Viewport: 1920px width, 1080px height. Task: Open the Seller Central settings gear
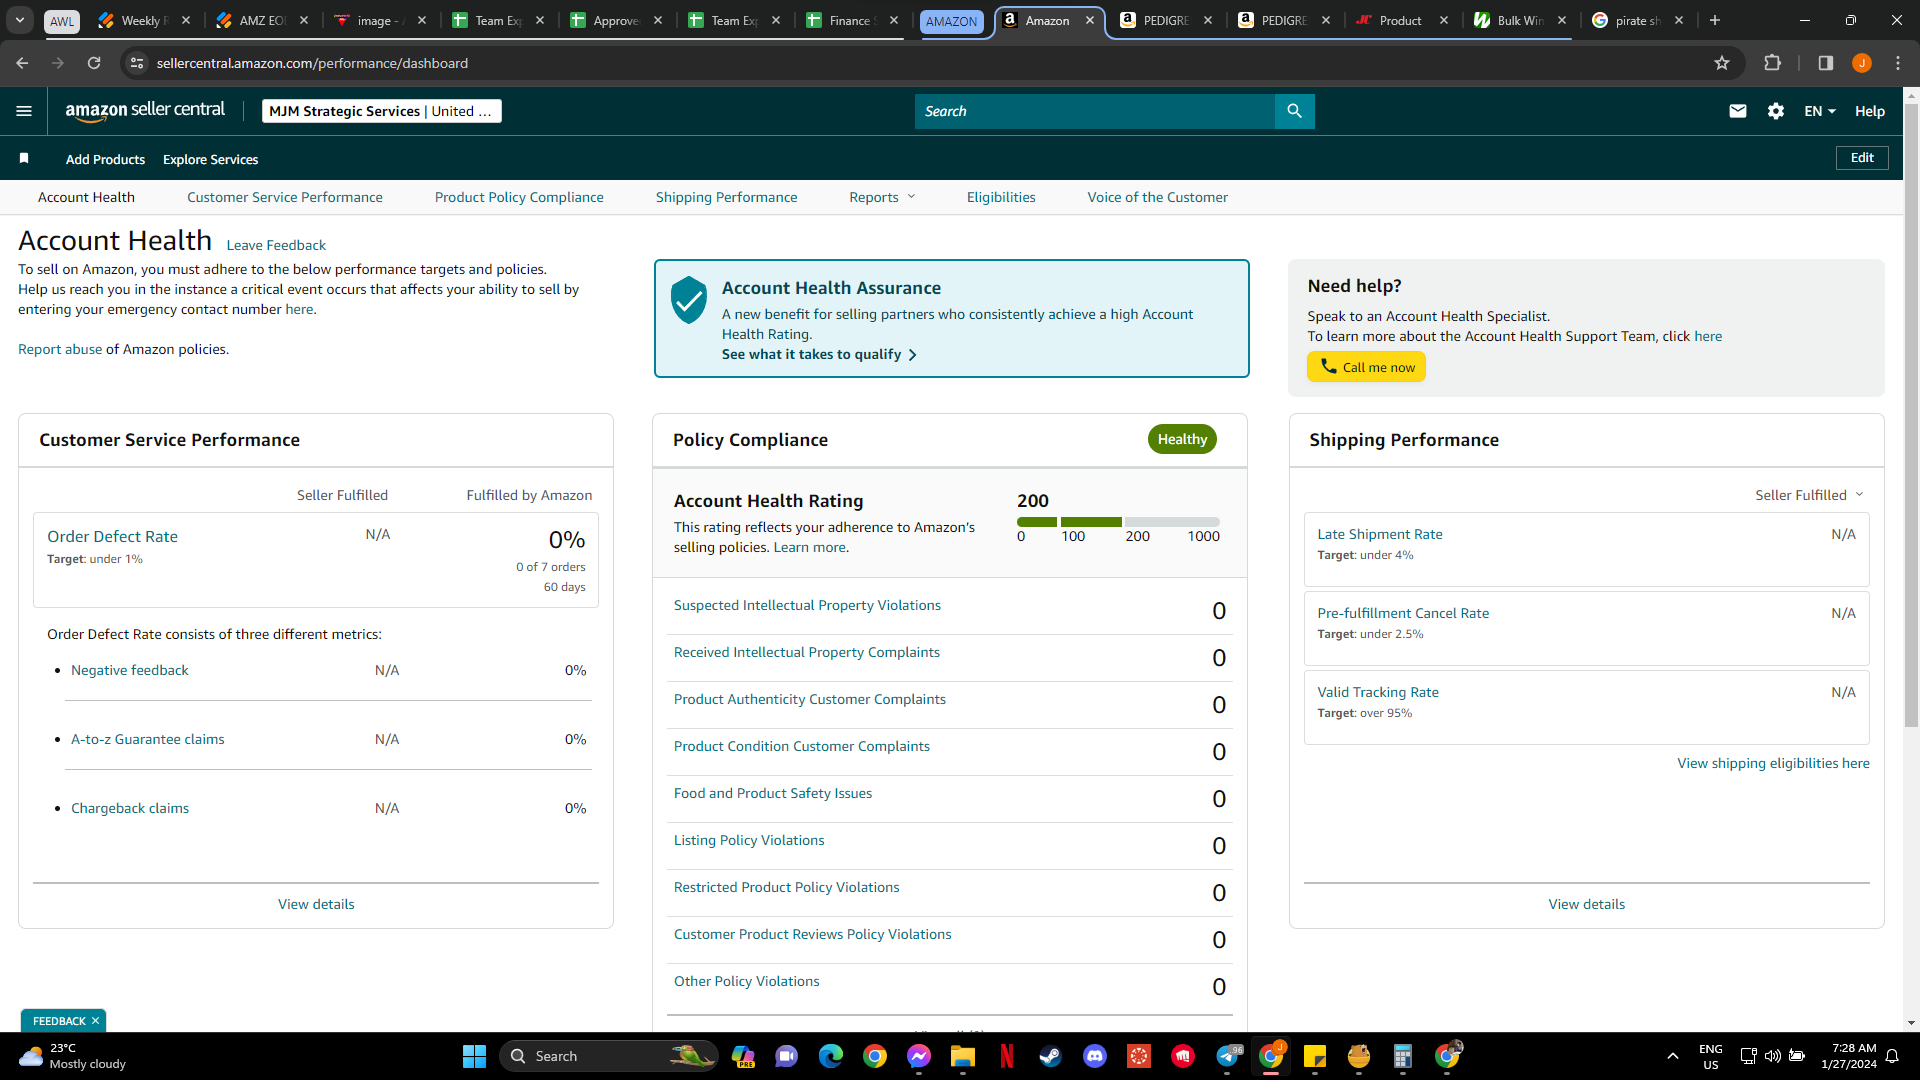[1776, 111]
